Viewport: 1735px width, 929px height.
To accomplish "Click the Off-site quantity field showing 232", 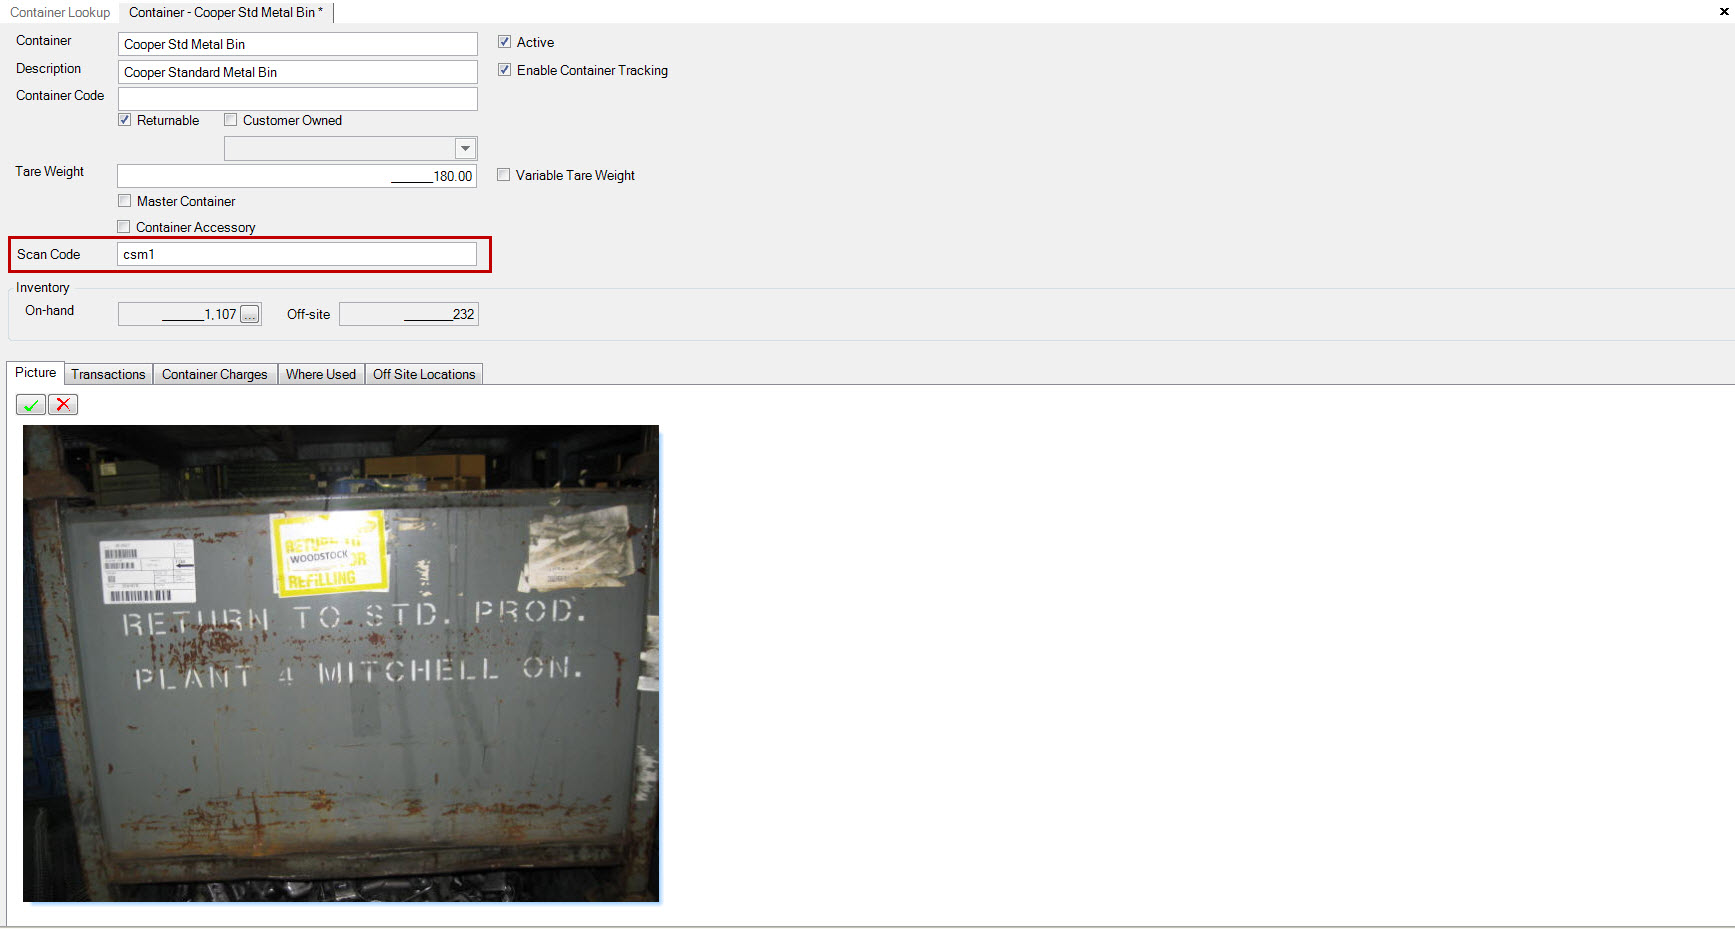I will click(409, 314).
